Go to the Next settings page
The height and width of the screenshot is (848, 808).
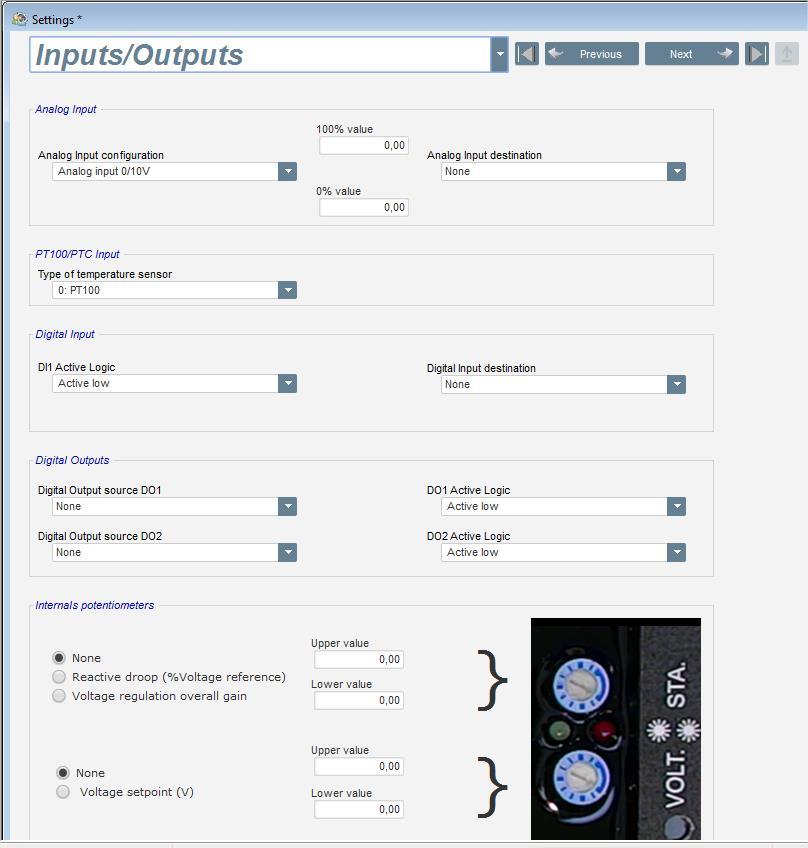692,54
